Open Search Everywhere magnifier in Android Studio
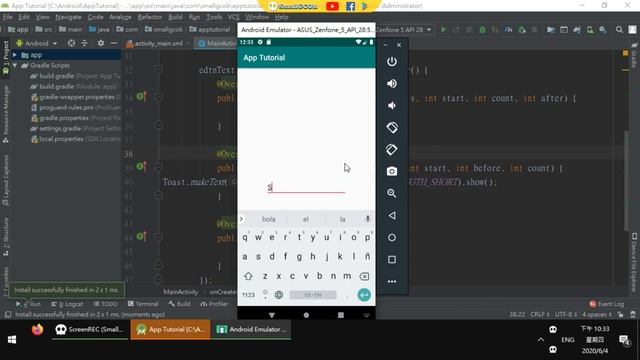The image size is (640, 360). [x=619, y=30]
